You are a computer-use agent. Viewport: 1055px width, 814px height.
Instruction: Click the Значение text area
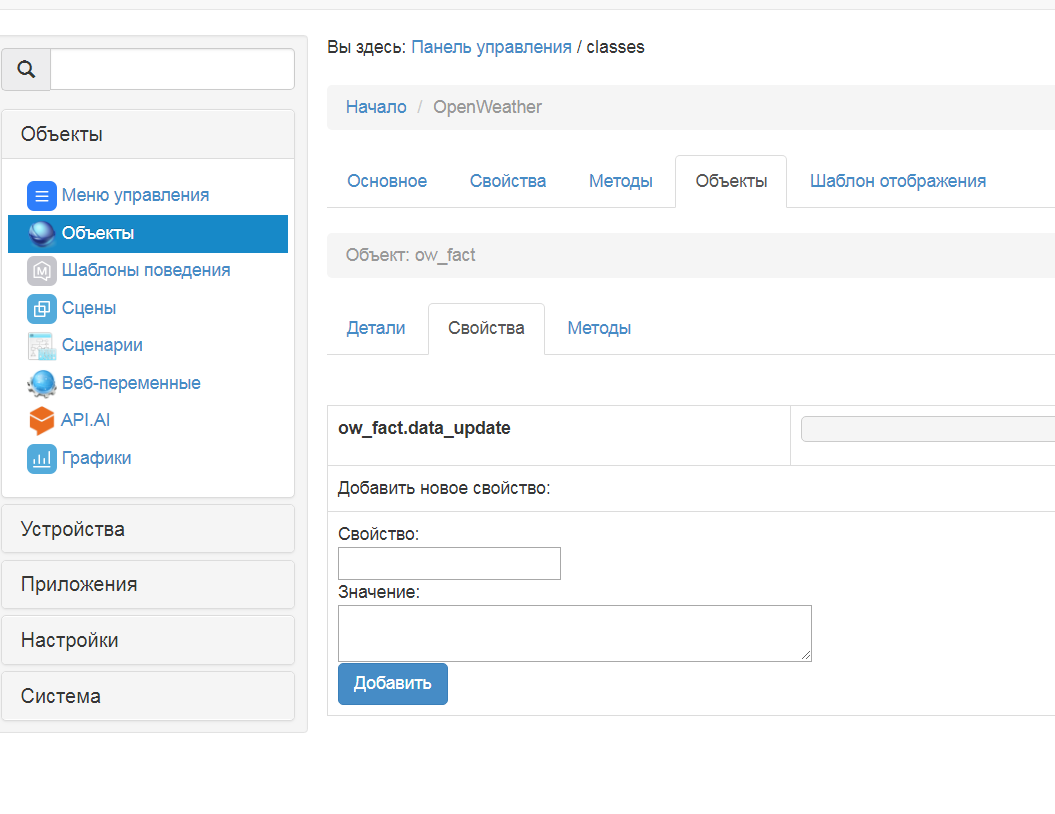click(x=574, y=632)
